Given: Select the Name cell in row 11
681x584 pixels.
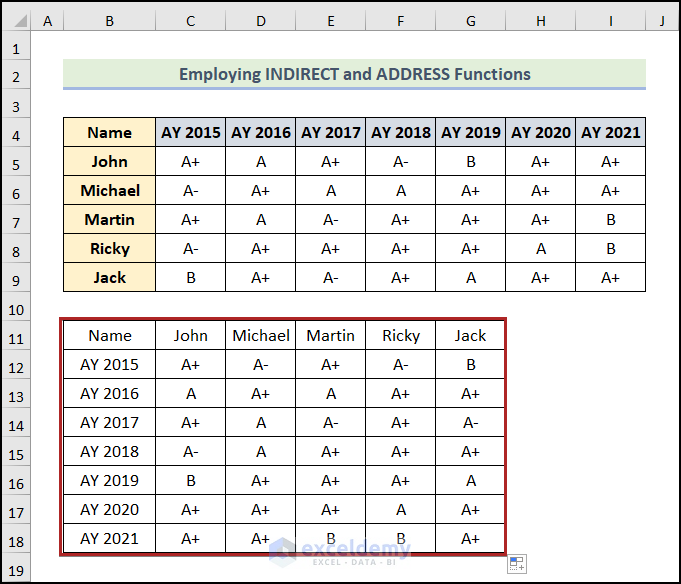Looking at the screenshot, I should tap(109, 336).
